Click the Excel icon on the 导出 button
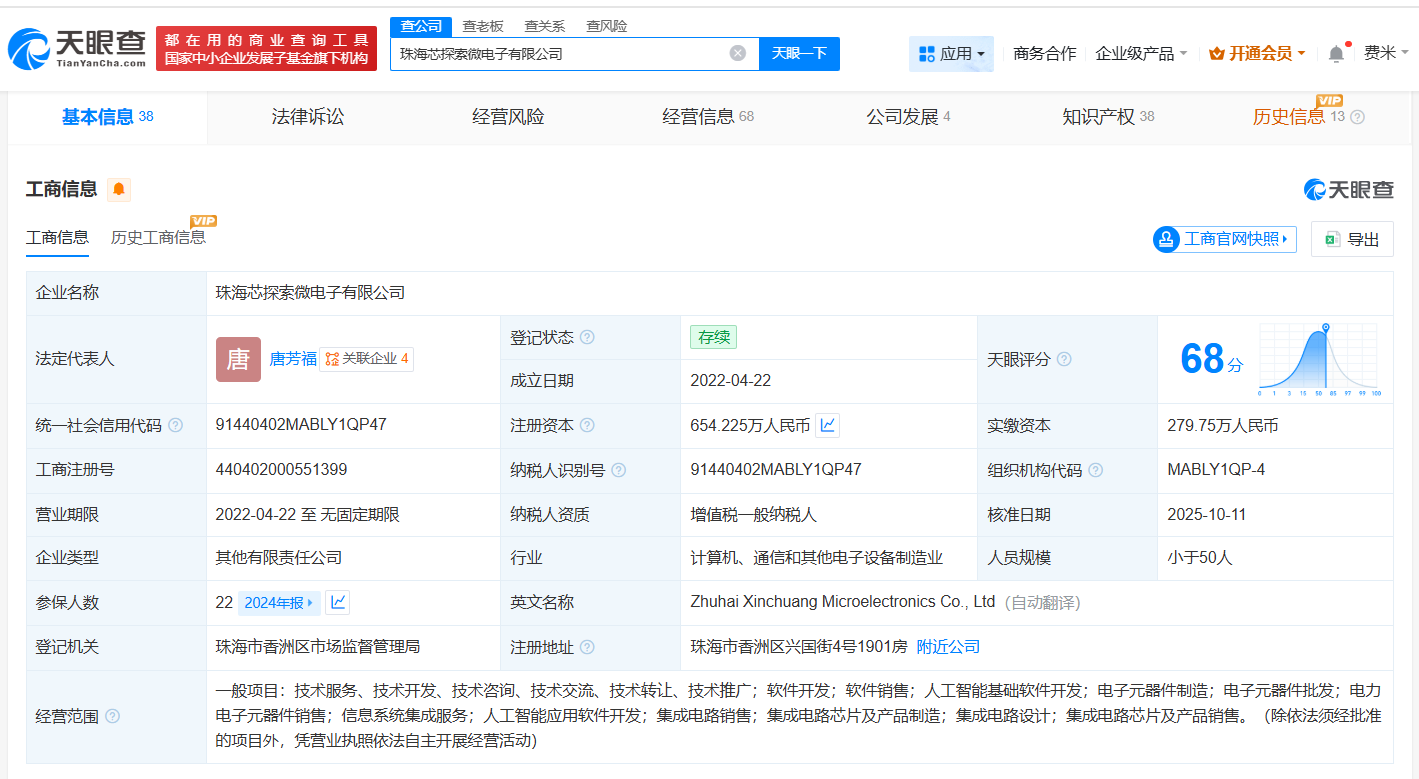The width and height of the screenshot is (1419, 779). [1330, 238]
